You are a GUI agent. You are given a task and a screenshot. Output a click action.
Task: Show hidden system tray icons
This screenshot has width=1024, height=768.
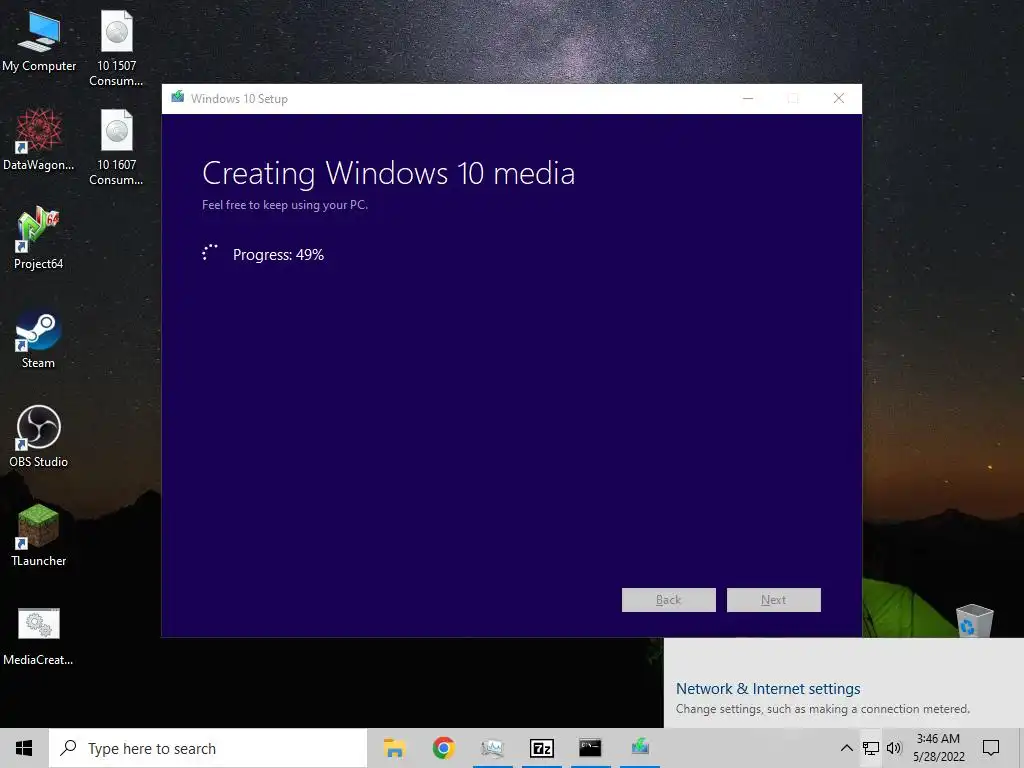pos(846,748)
